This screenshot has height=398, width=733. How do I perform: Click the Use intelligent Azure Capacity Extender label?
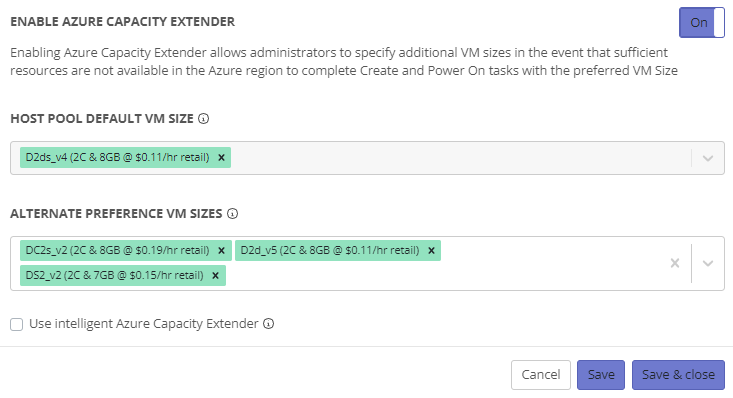(144, 324)
